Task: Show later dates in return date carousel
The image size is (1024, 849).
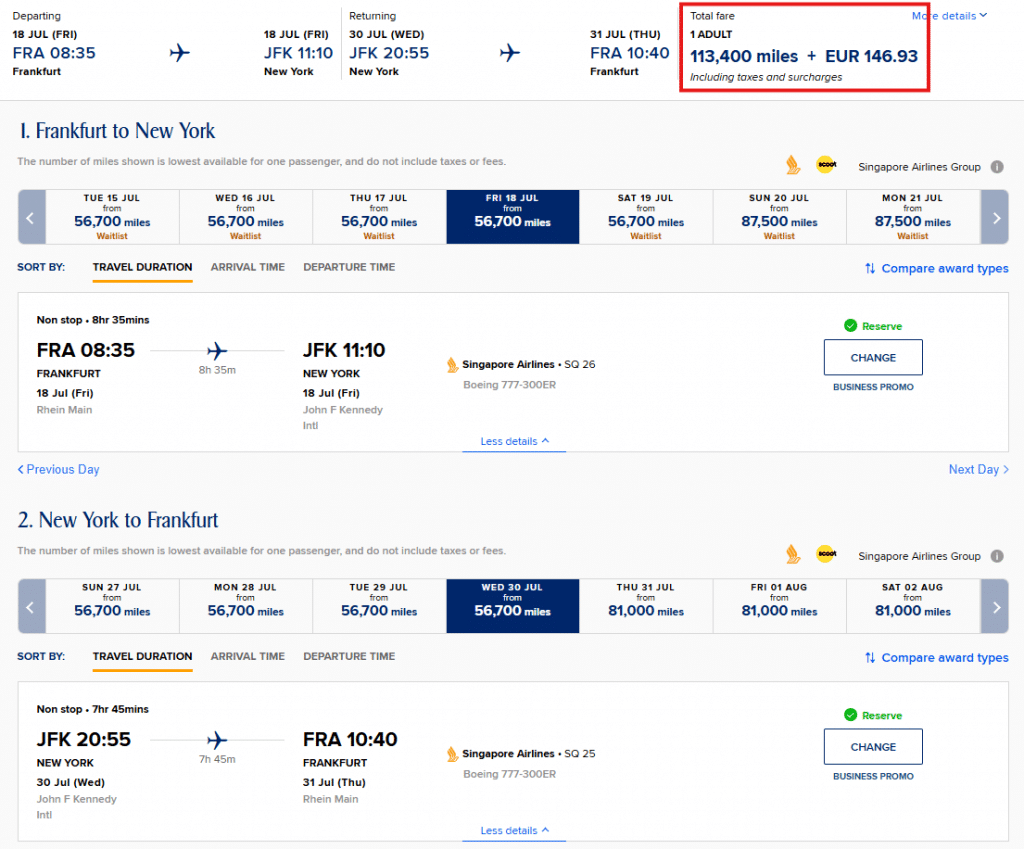Action: 995,606
